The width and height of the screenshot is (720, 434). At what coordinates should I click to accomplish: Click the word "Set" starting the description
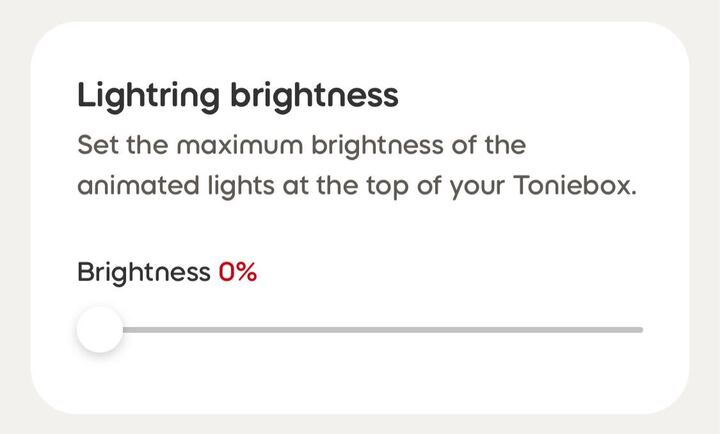point(94,146)
